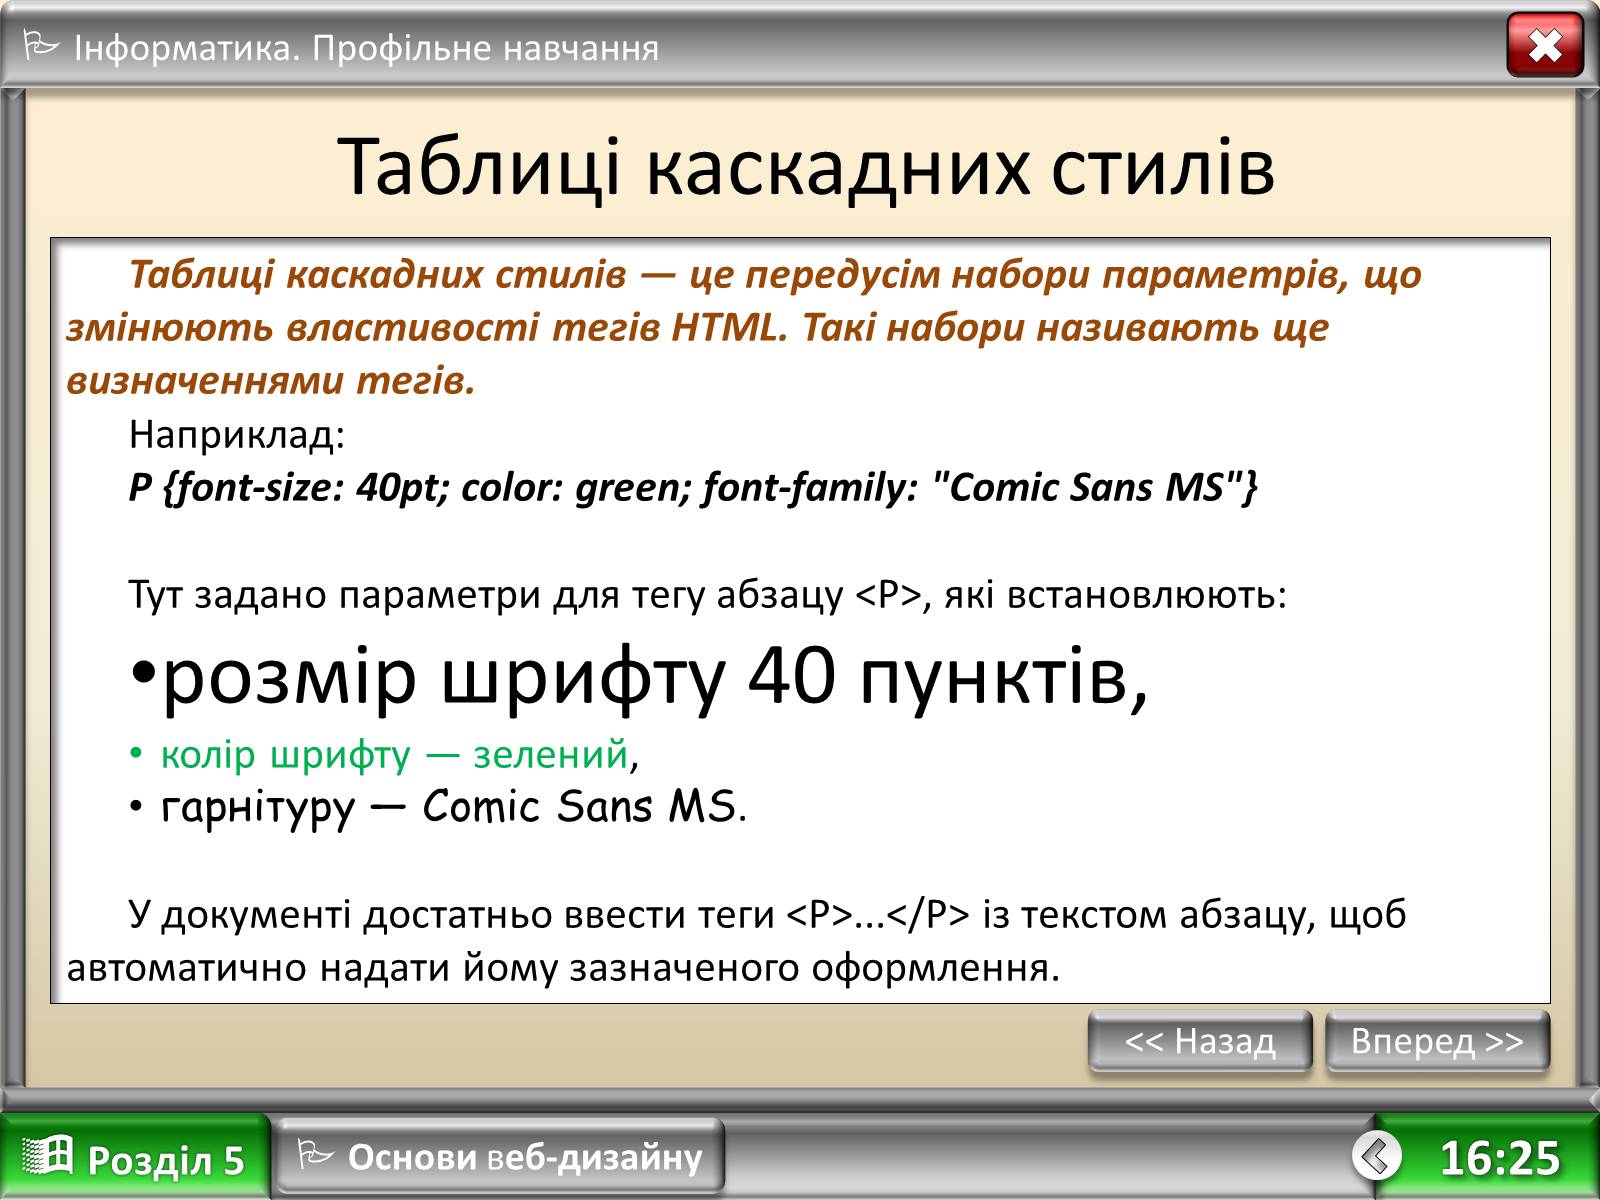
Task: Click the title text Інформатика. Профільне навчання
Action: click(366, 48)
